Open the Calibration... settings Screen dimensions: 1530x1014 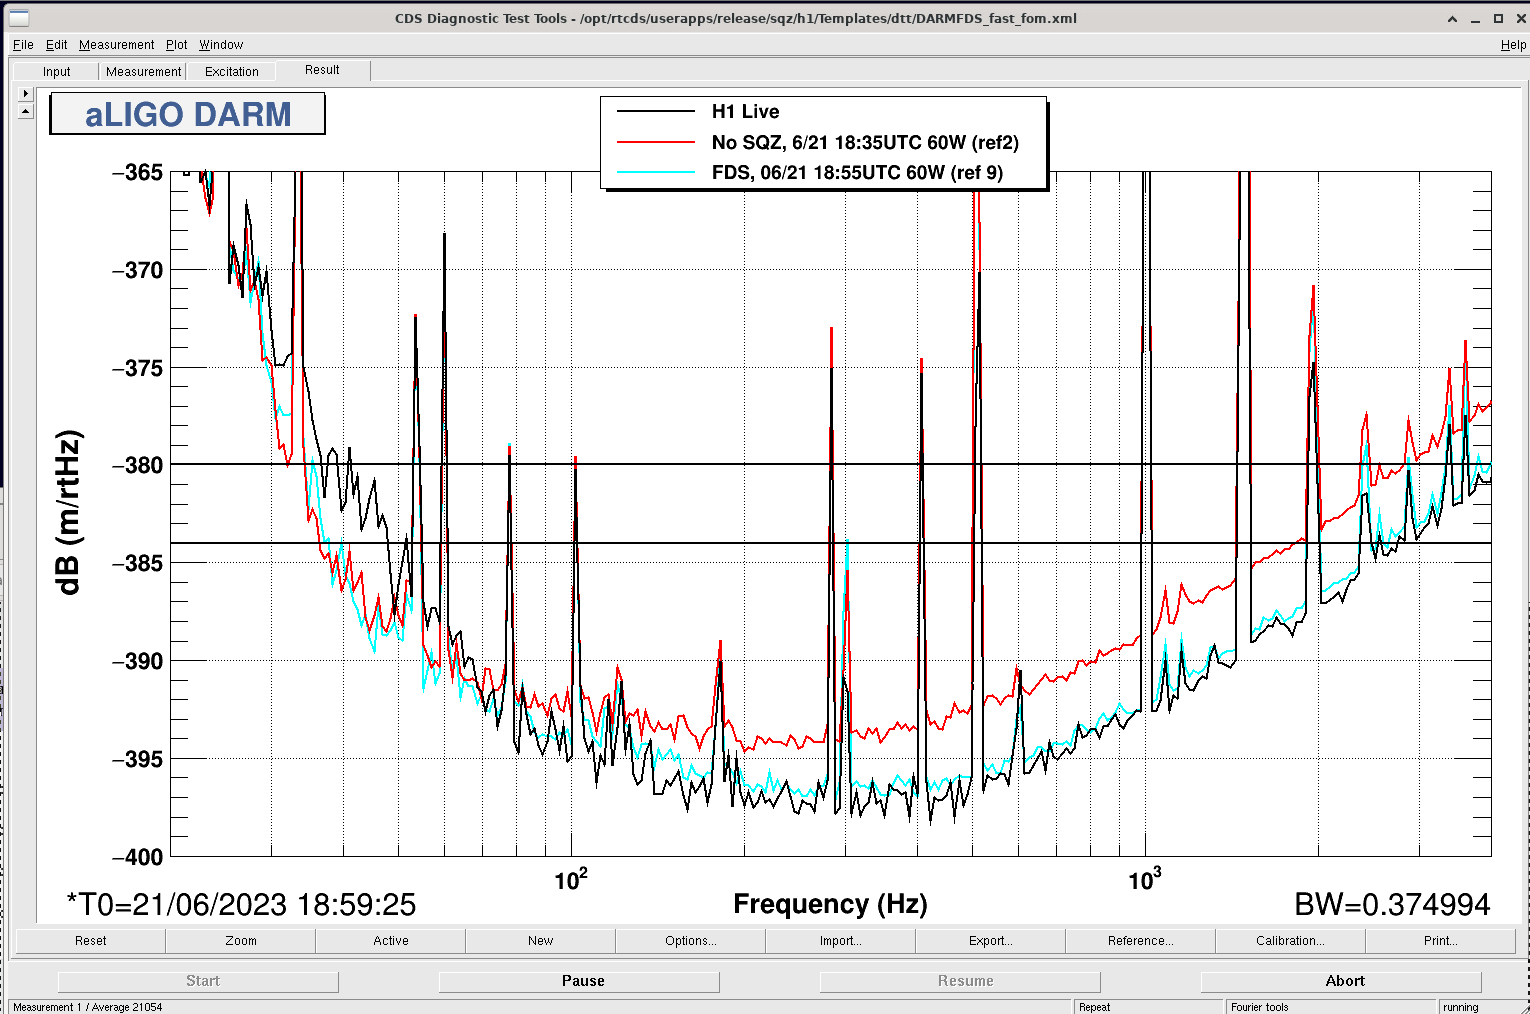(x=1290, y=941)
